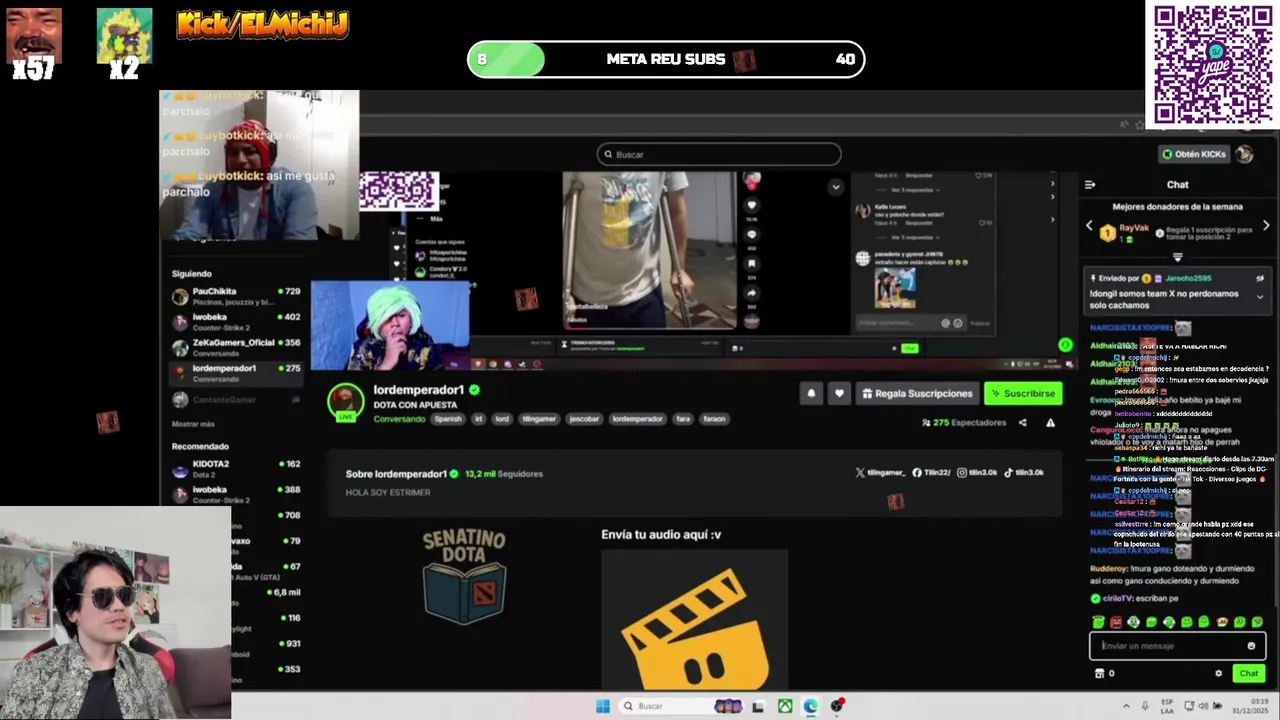This screenshot has width=1280, height=720.
Task: Click the microphone icon in the system tray
Action: click(1145, 706)
